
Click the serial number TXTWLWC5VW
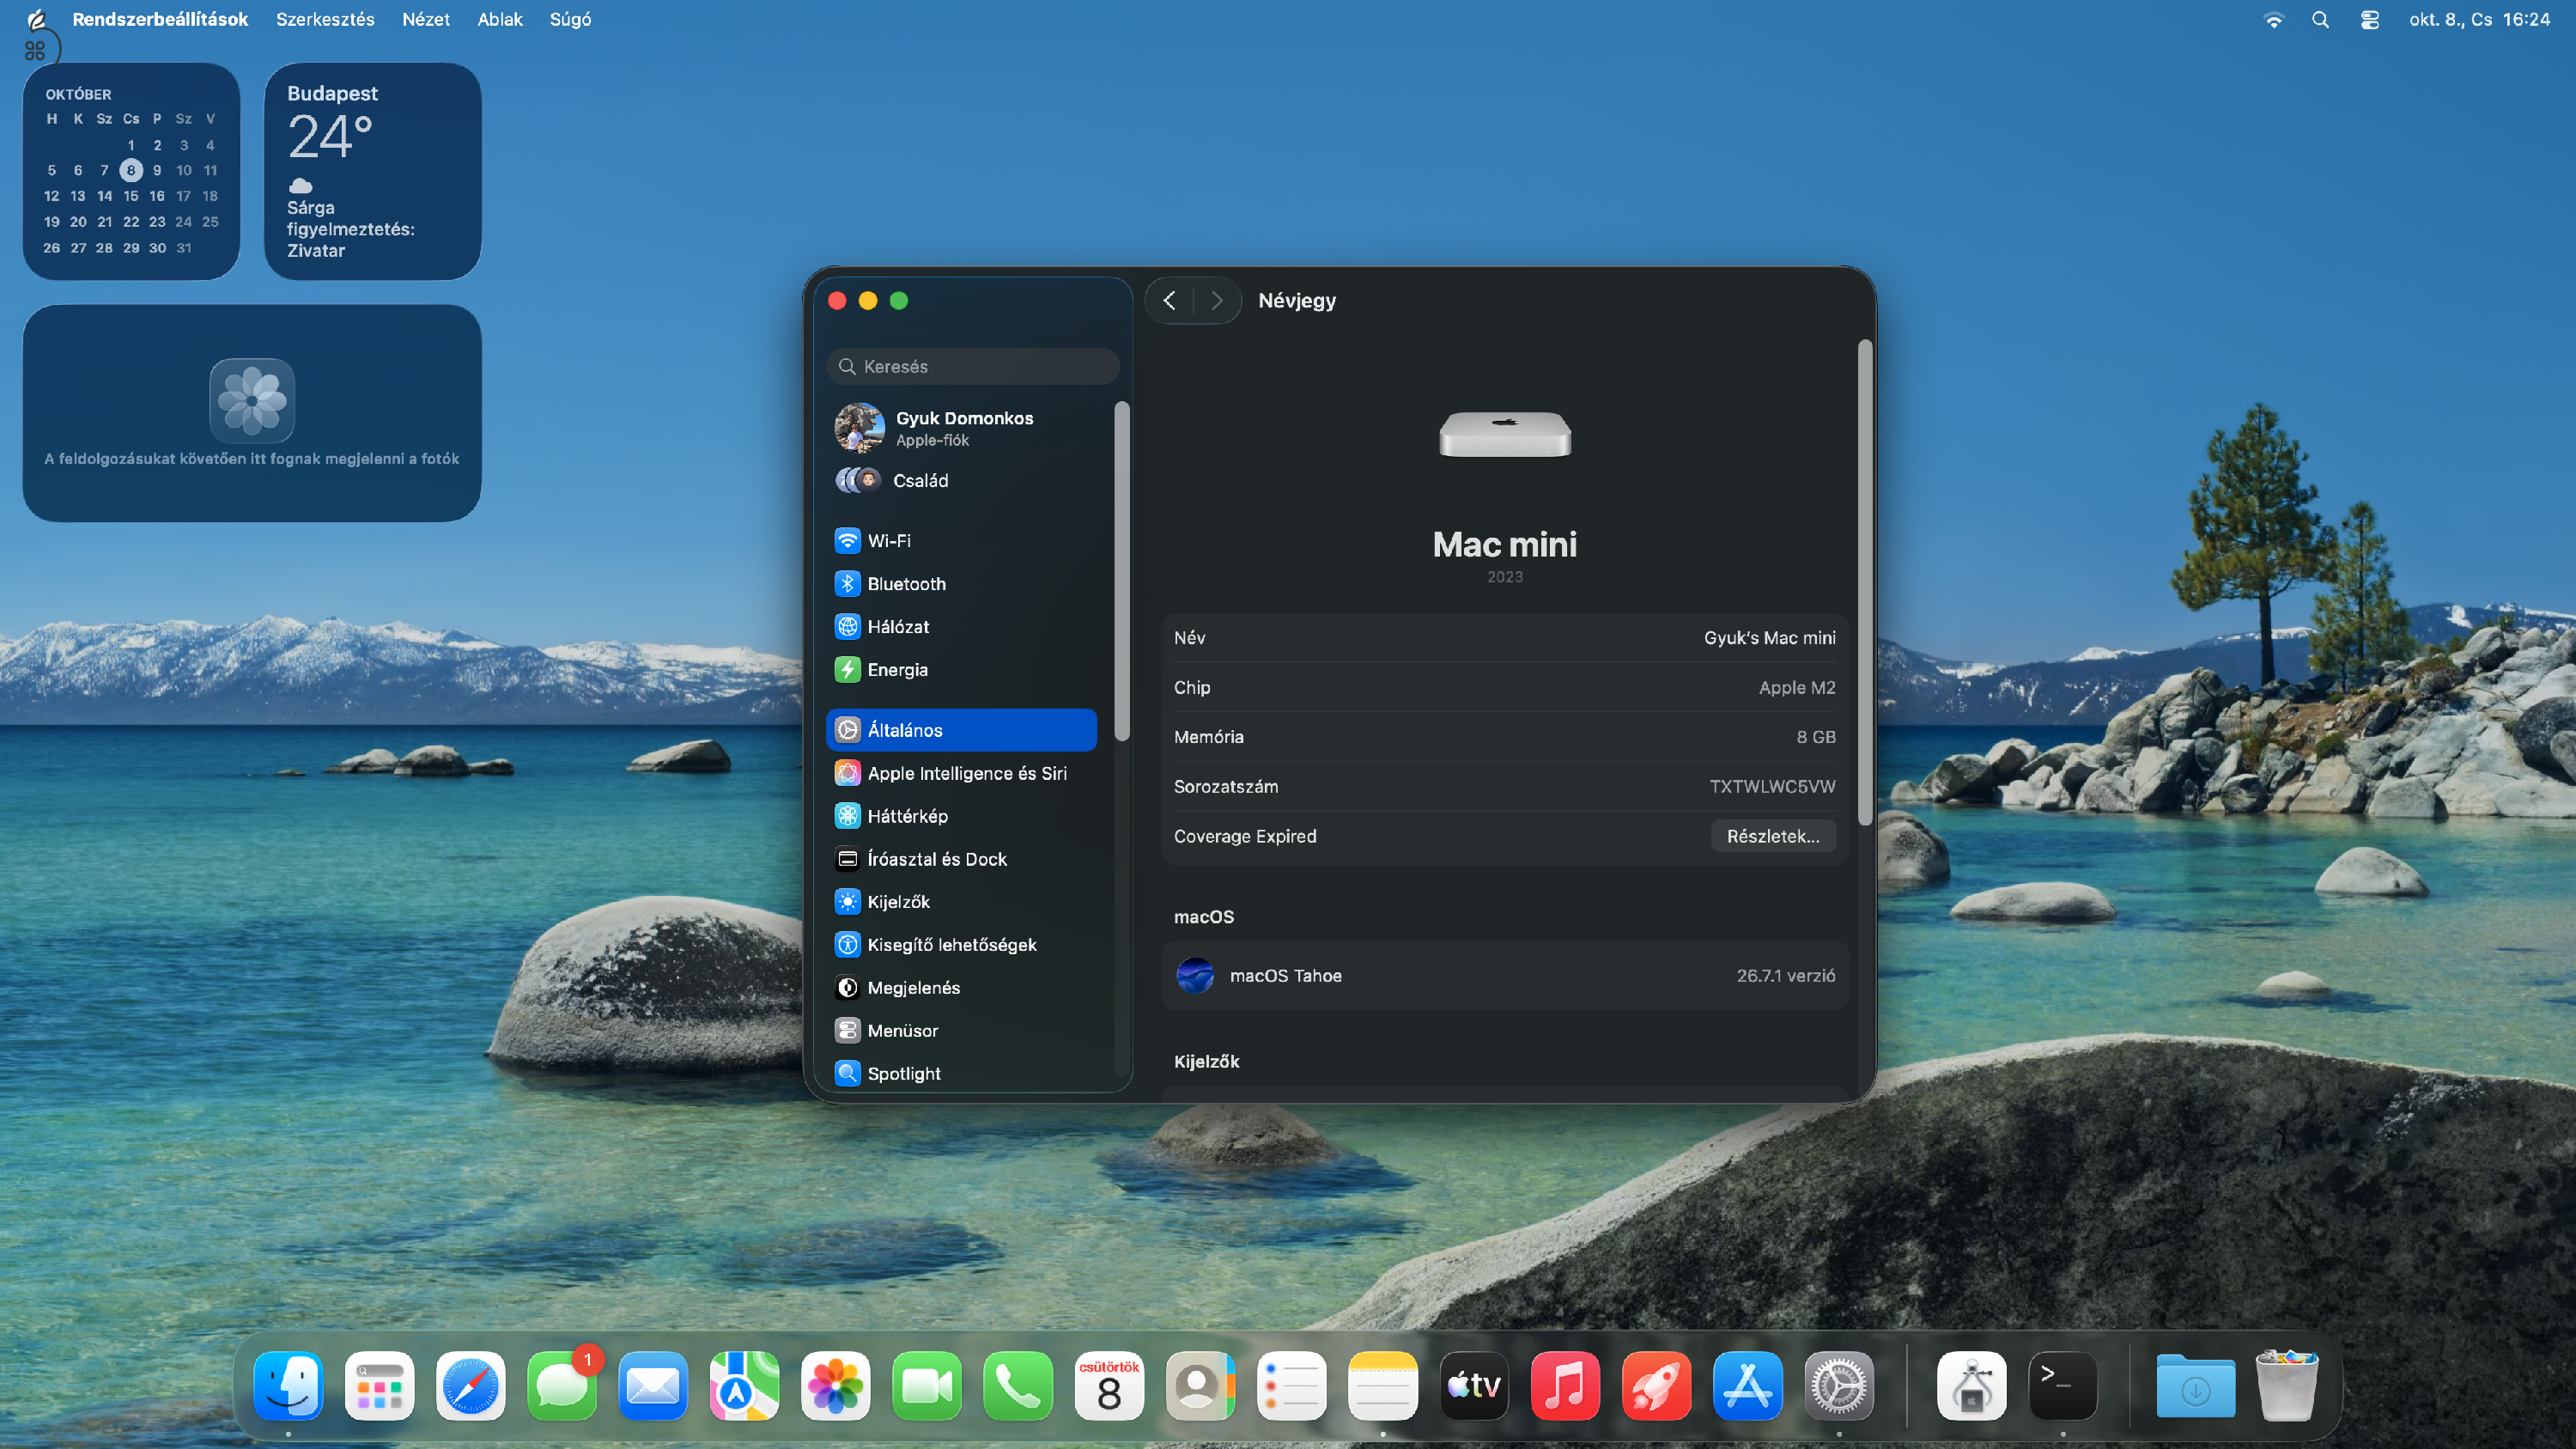[1772, 786]
